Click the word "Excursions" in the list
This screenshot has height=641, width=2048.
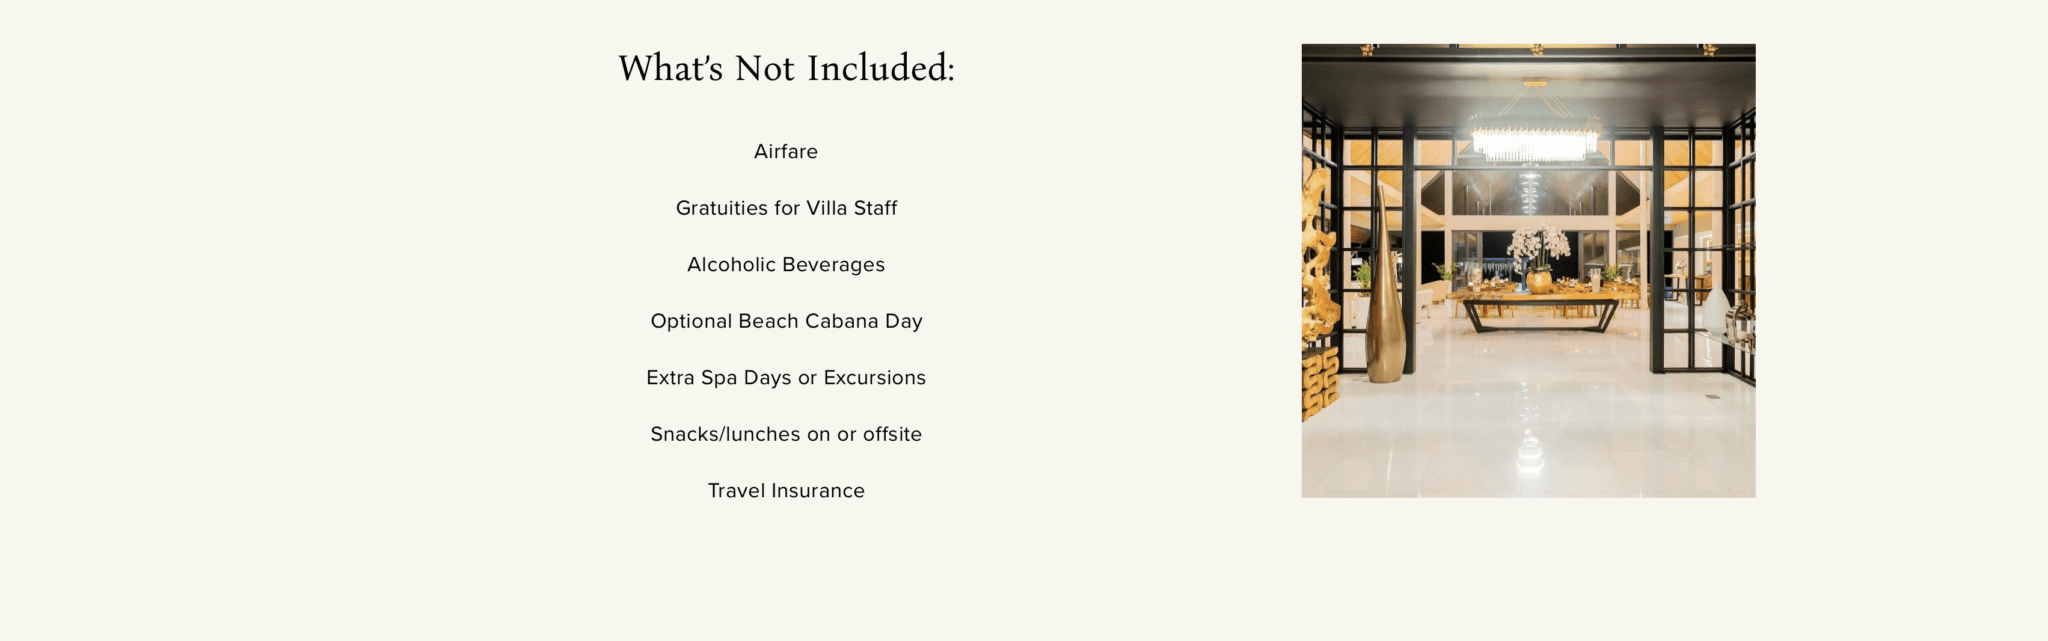(x=874, y=378)
